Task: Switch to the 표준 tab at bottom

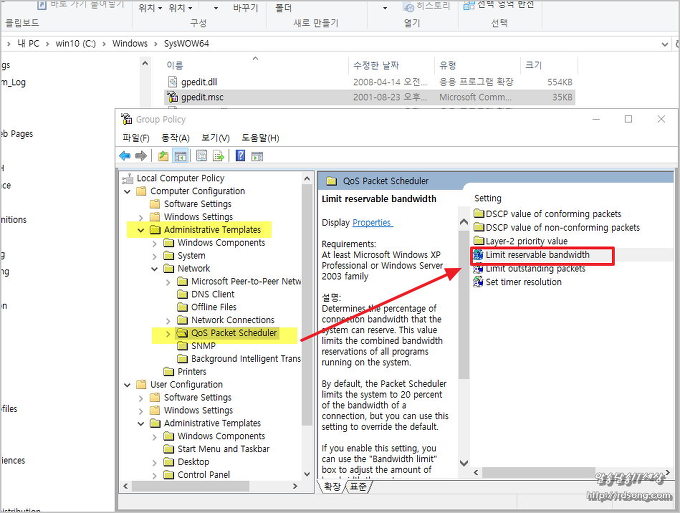Action: click(x=357, y=487)
